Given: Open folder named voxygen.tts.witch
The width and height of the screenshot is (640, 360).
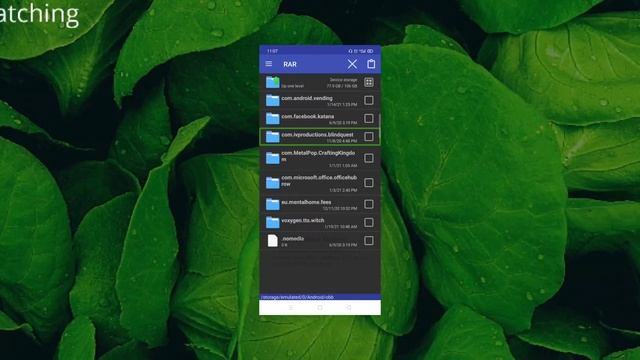Looking at the screenshot, I should (303, 220).
